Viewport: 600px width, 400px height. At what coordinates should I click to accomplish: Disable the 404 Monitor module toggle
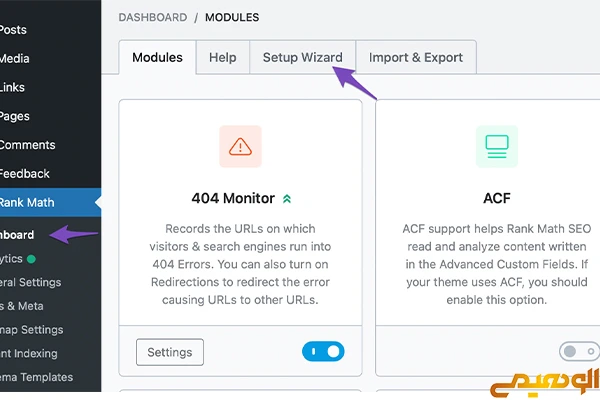coord(323,351)
